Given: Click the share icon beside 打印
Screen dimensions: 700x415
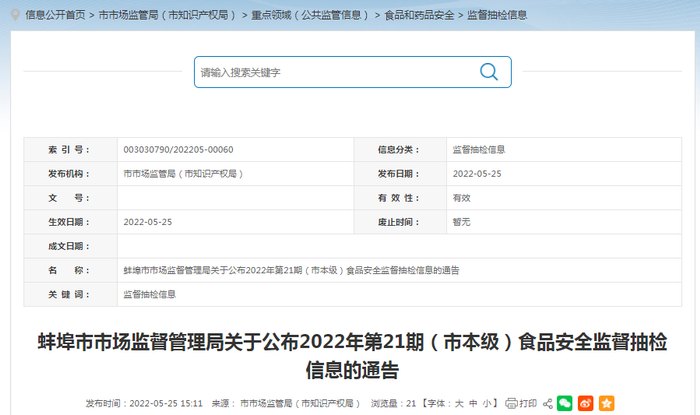Looking at the screenshot, I should (x=548, y=403).
